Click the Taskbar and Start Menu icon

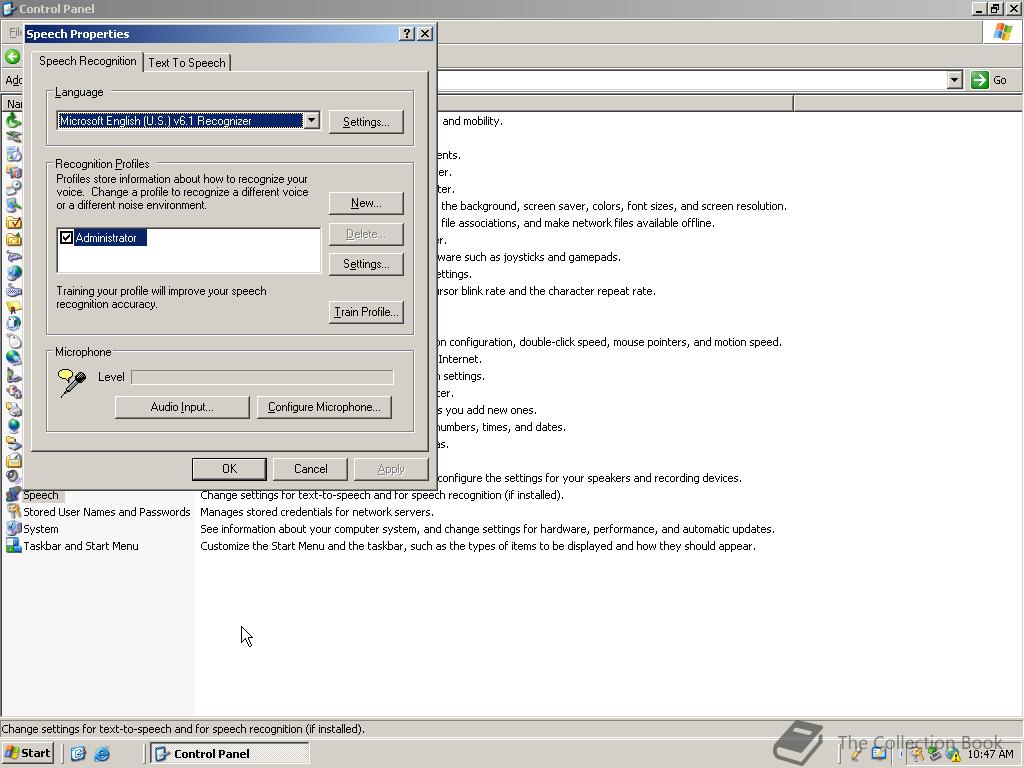13,545
